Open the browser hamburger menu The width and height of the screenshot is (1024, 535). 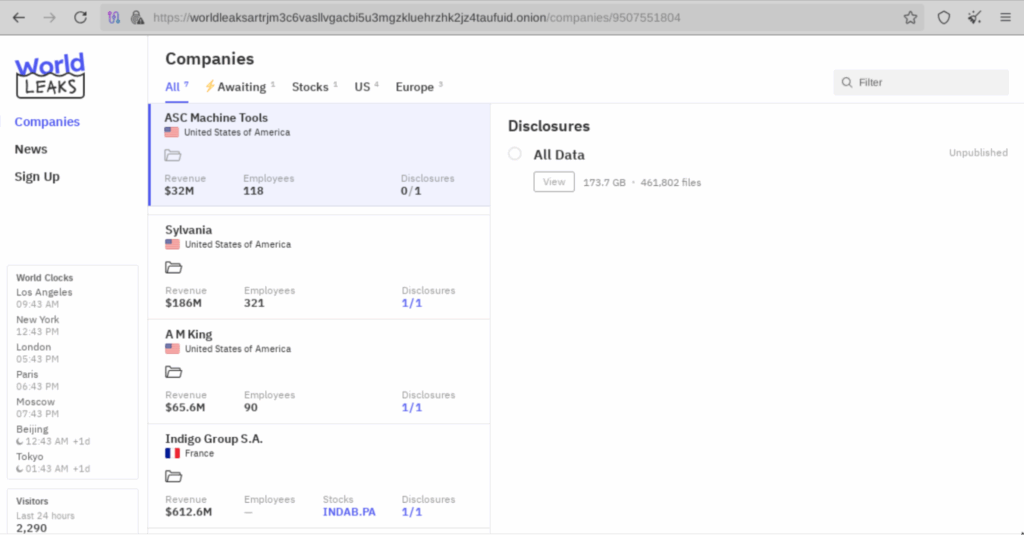click(1005, 18)
